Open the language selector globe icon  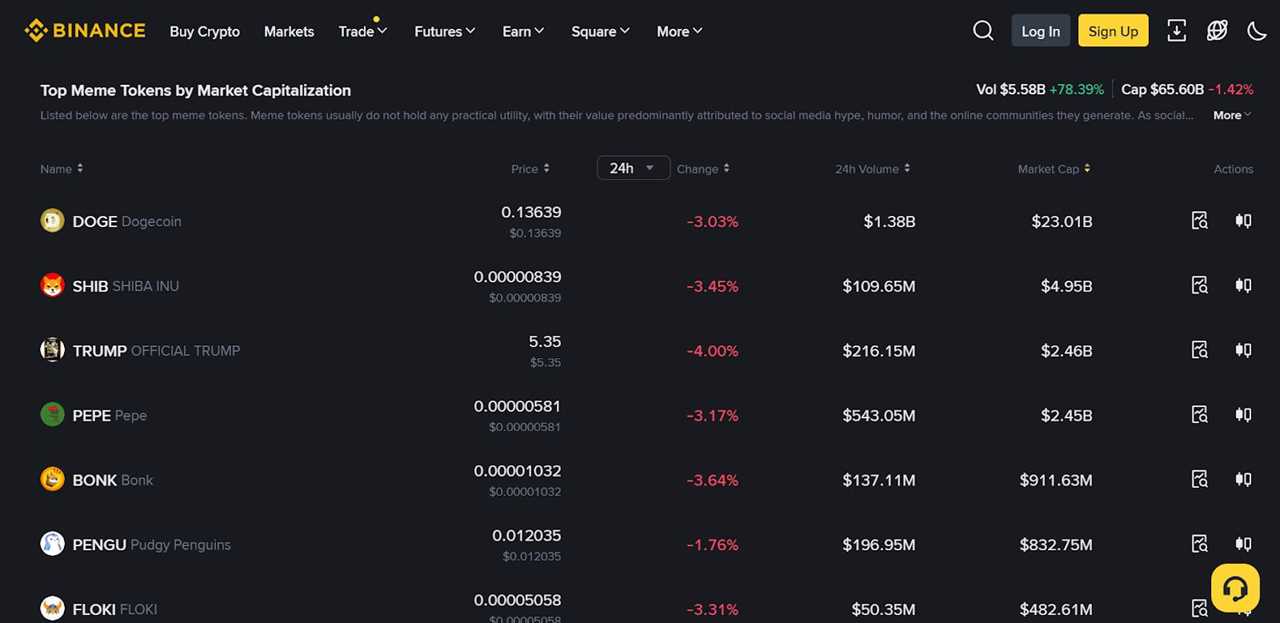[1216, 31]
